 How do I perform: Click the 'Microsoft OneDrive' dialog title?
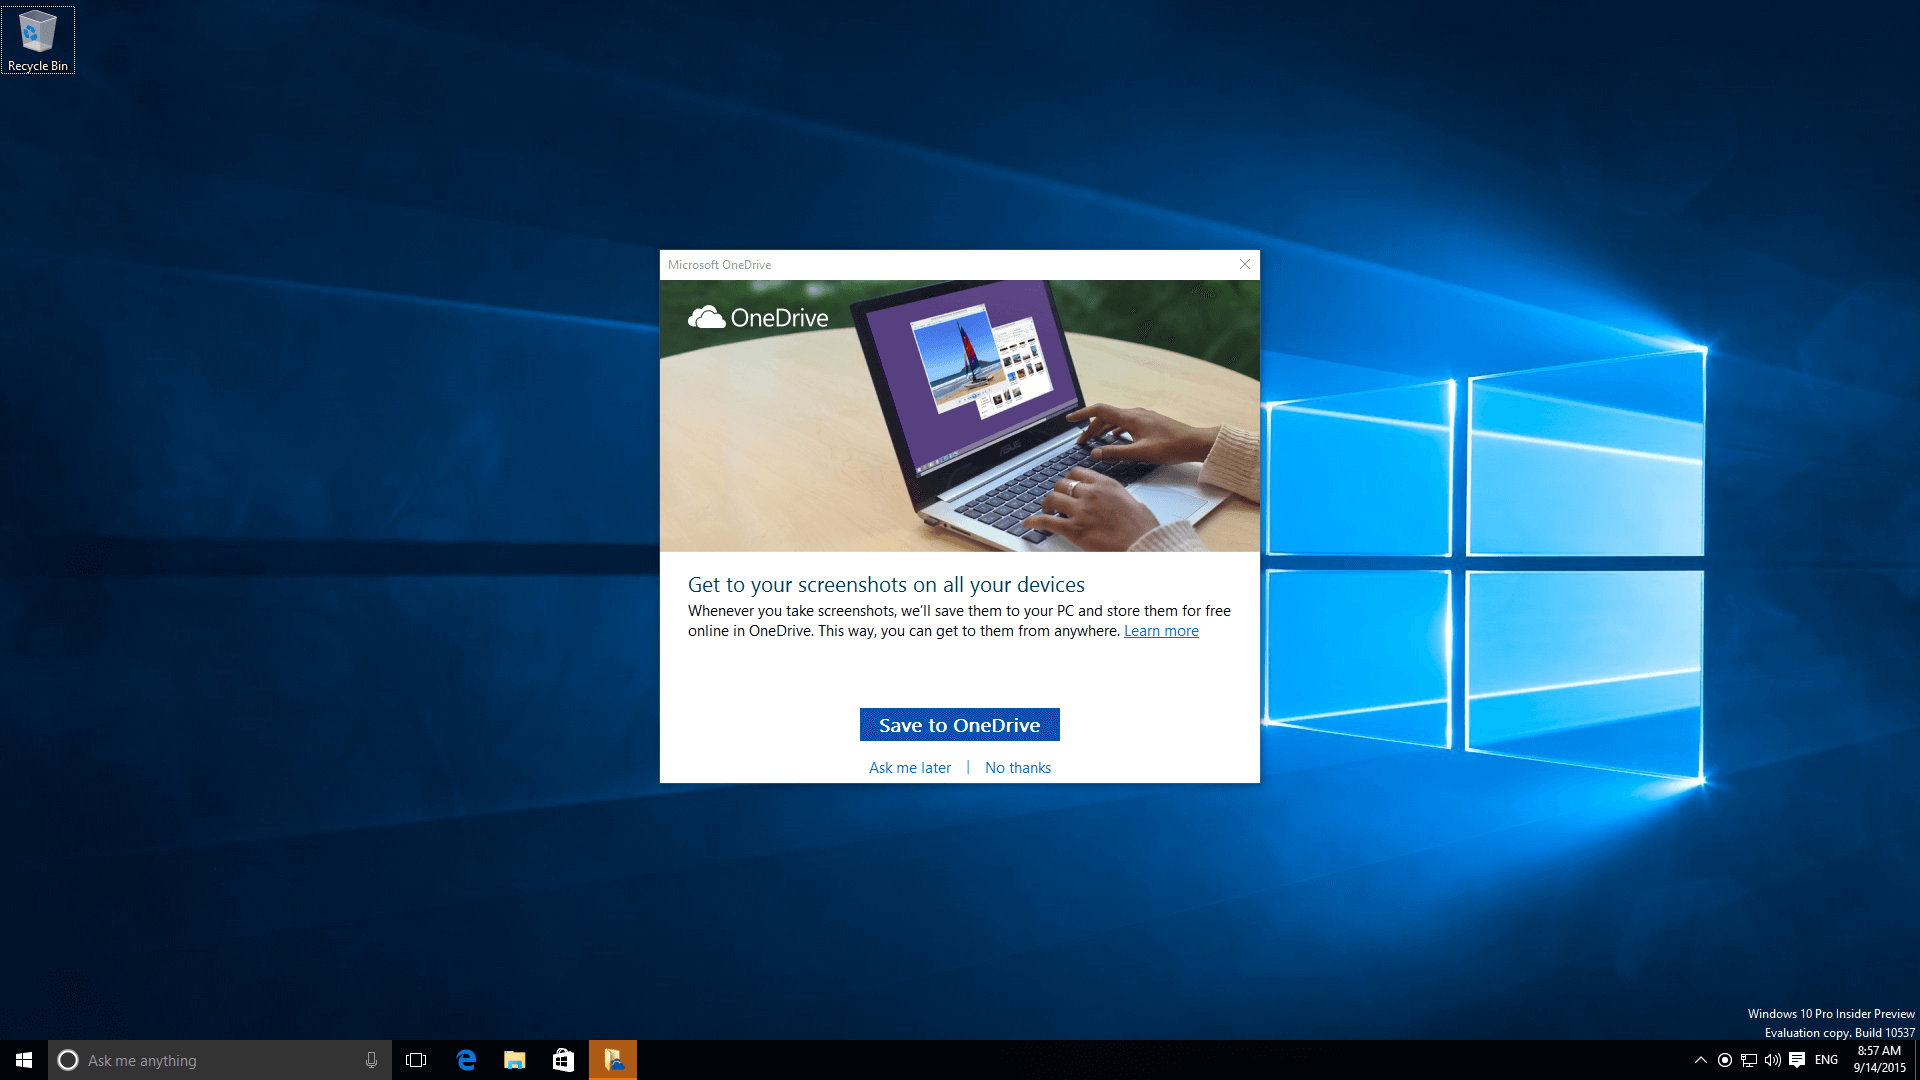[719, 265]
